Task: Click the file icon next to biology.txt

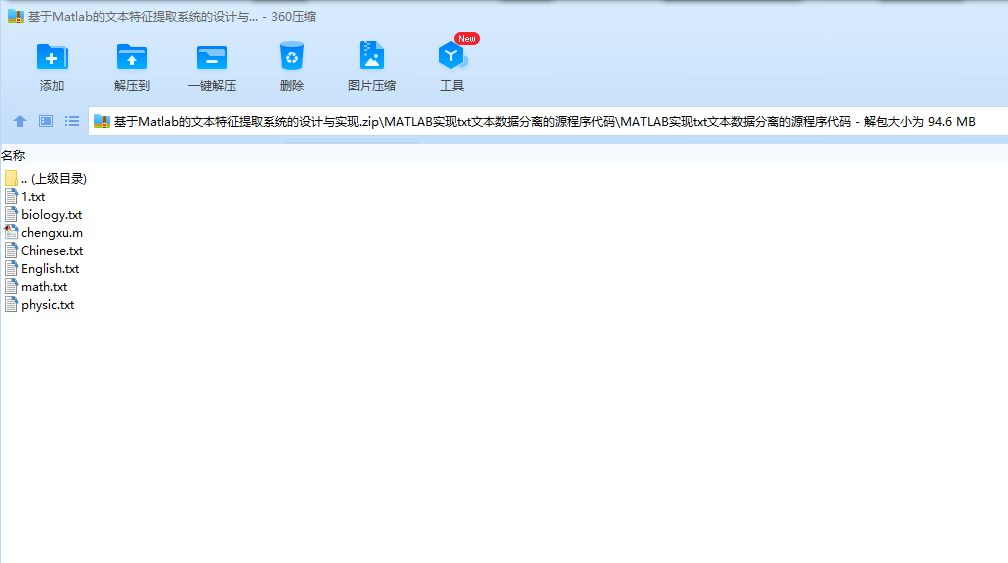Action: (x=11, y=215)
